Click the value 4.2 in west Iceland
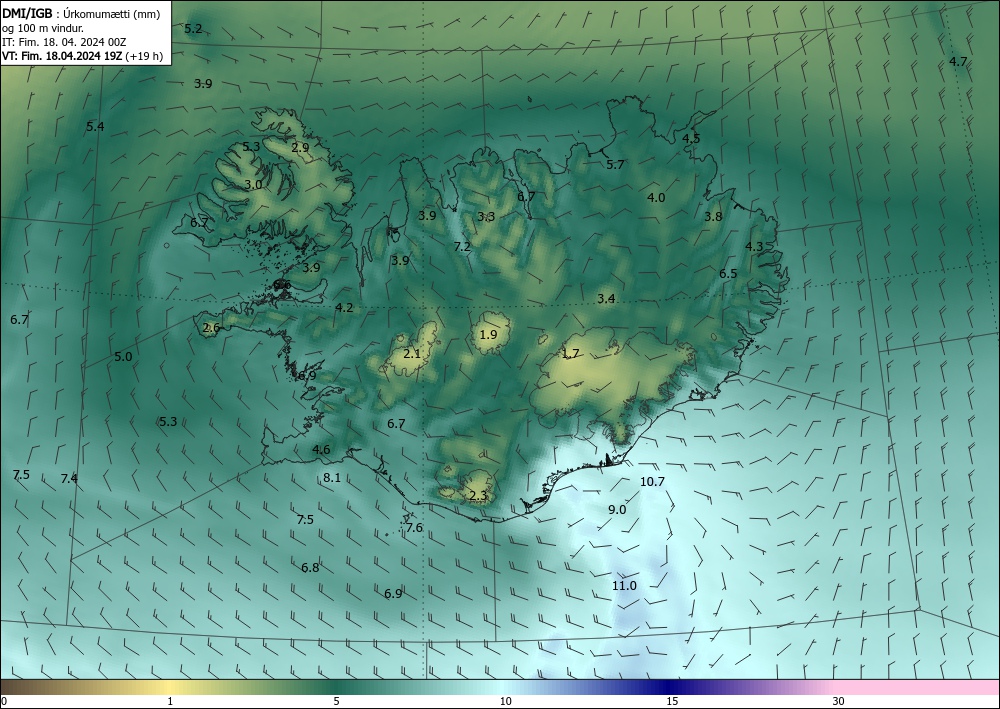1000x709 pixels. click(344, 307)
